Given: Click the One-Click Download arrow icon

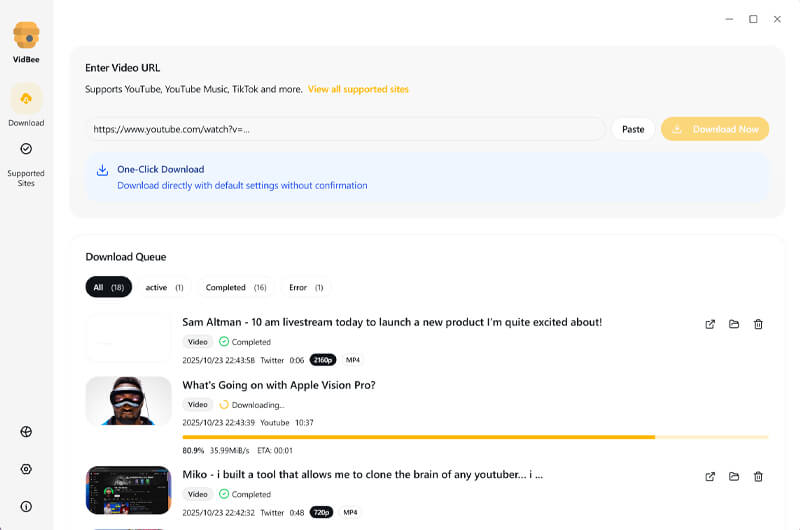Looking at the screenshot, I should coord(103,170).
